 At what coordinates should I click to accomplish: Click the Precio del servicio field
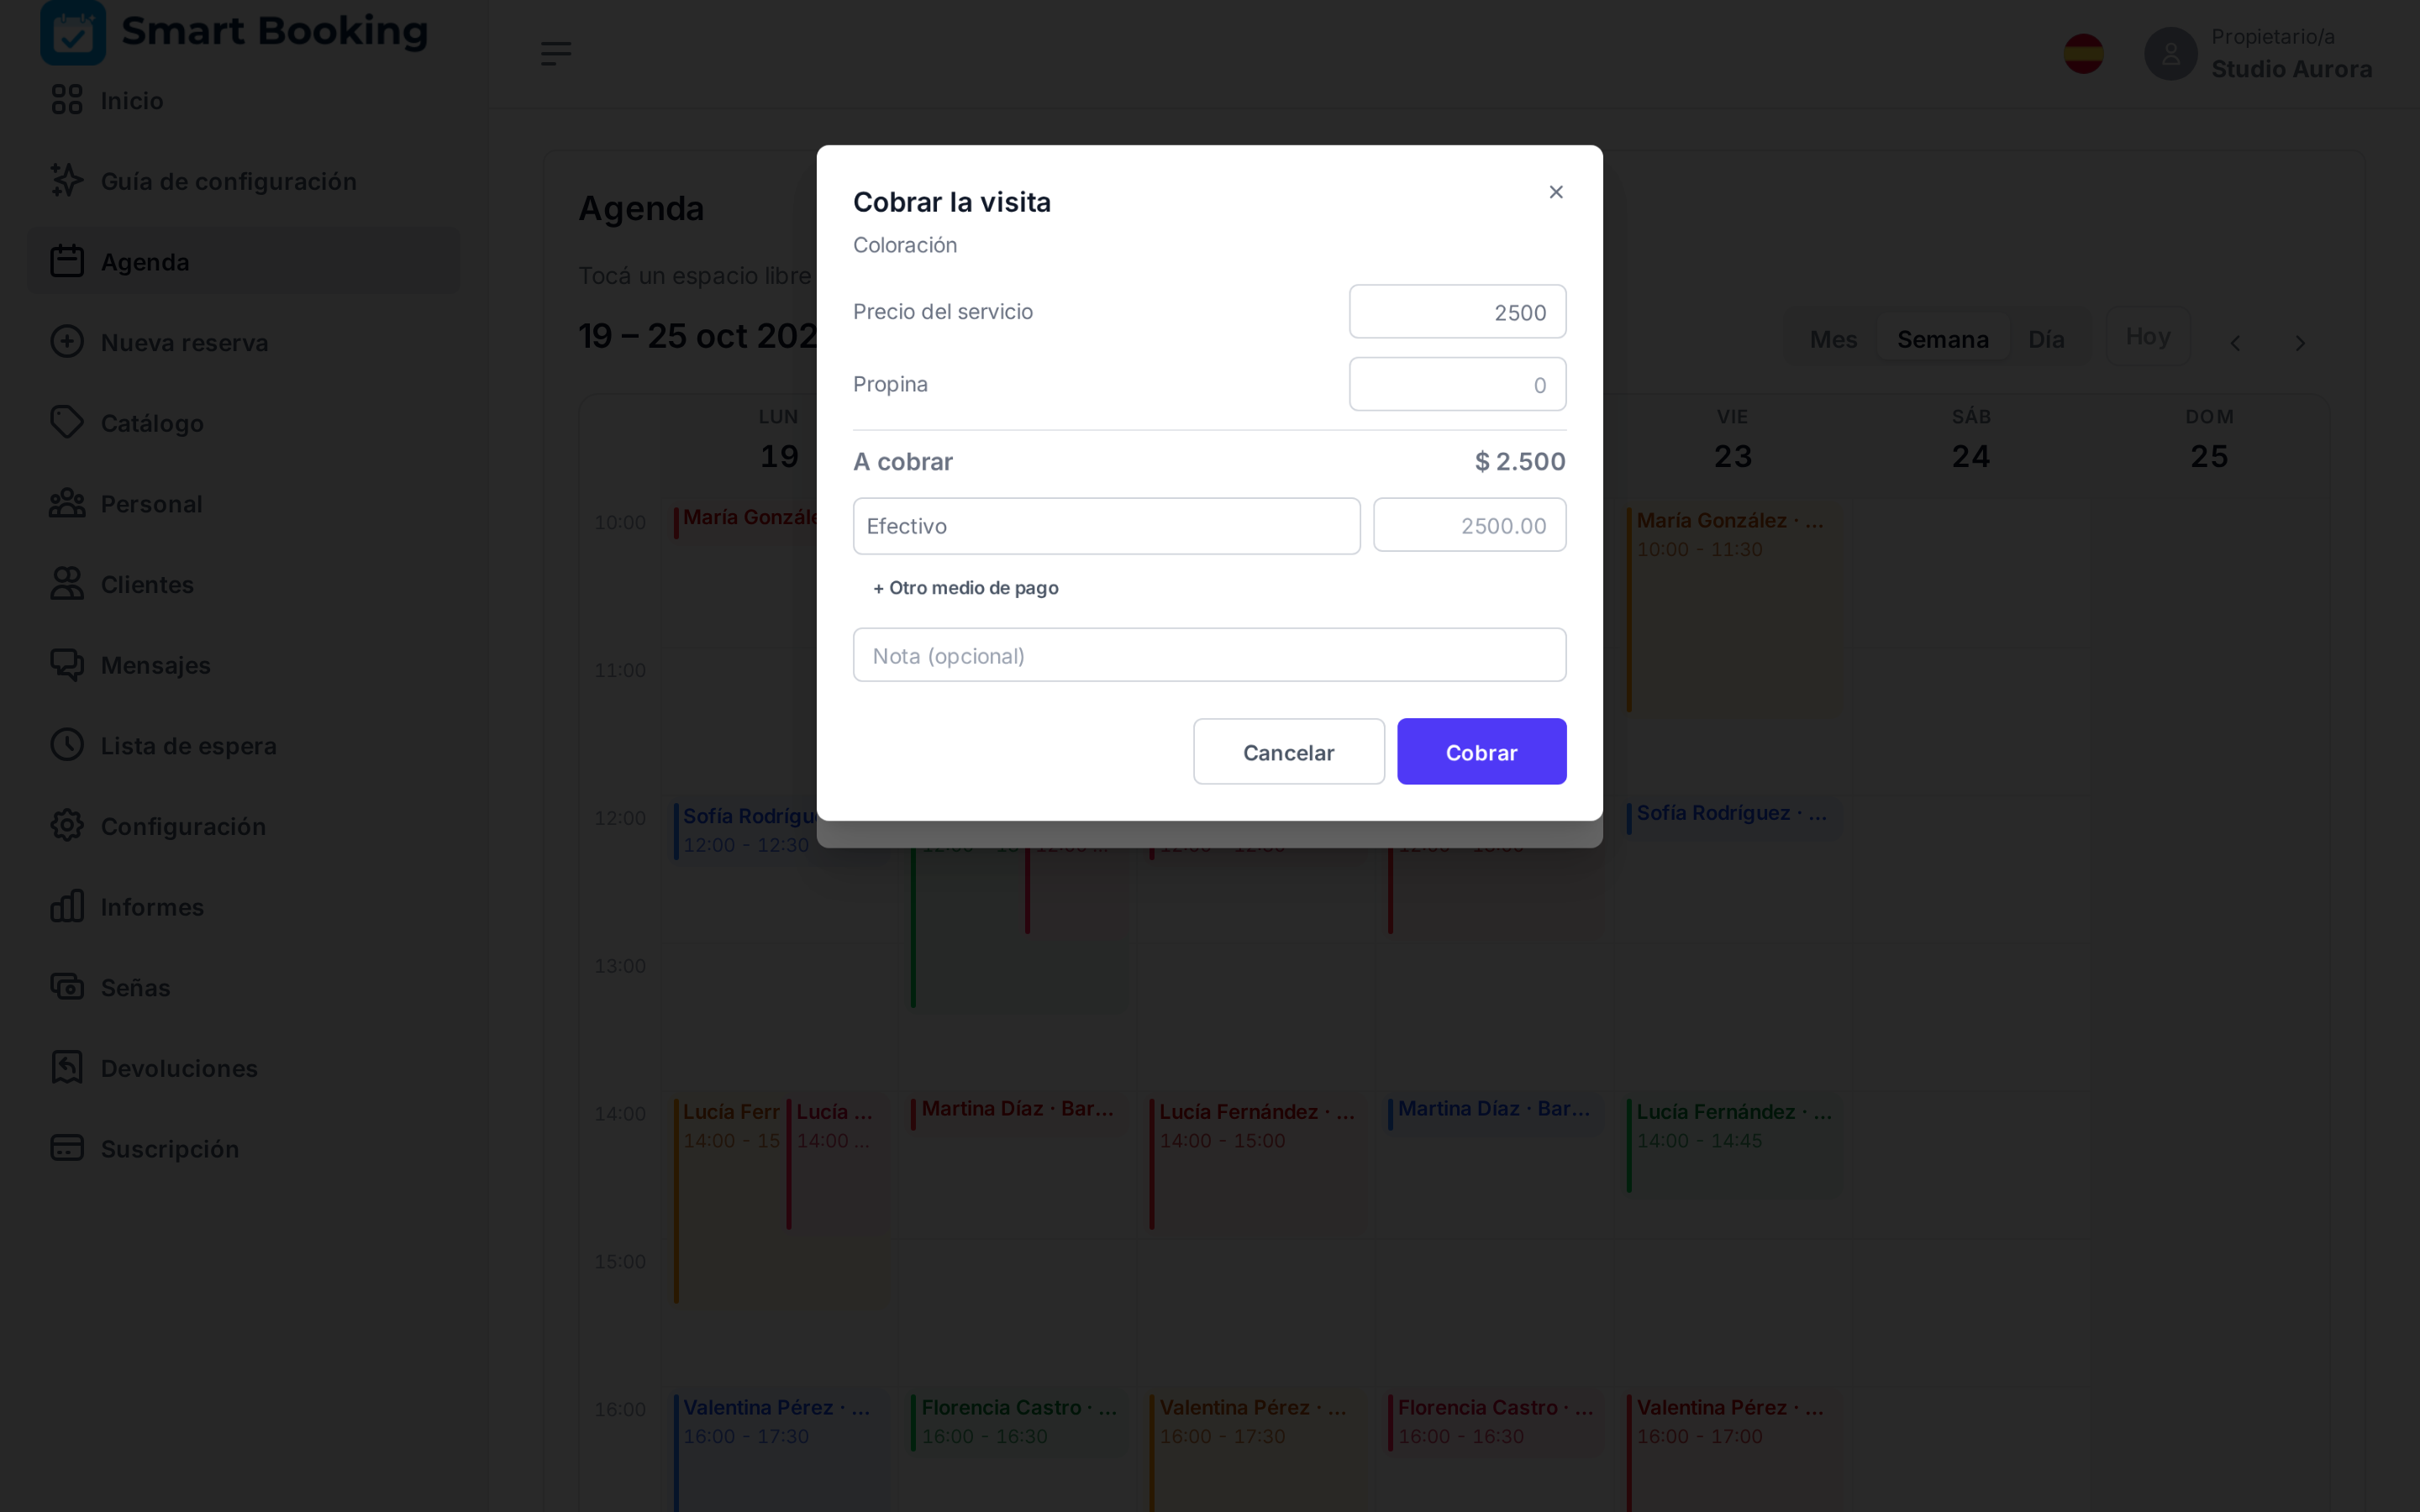click(x=1457, y=312)
